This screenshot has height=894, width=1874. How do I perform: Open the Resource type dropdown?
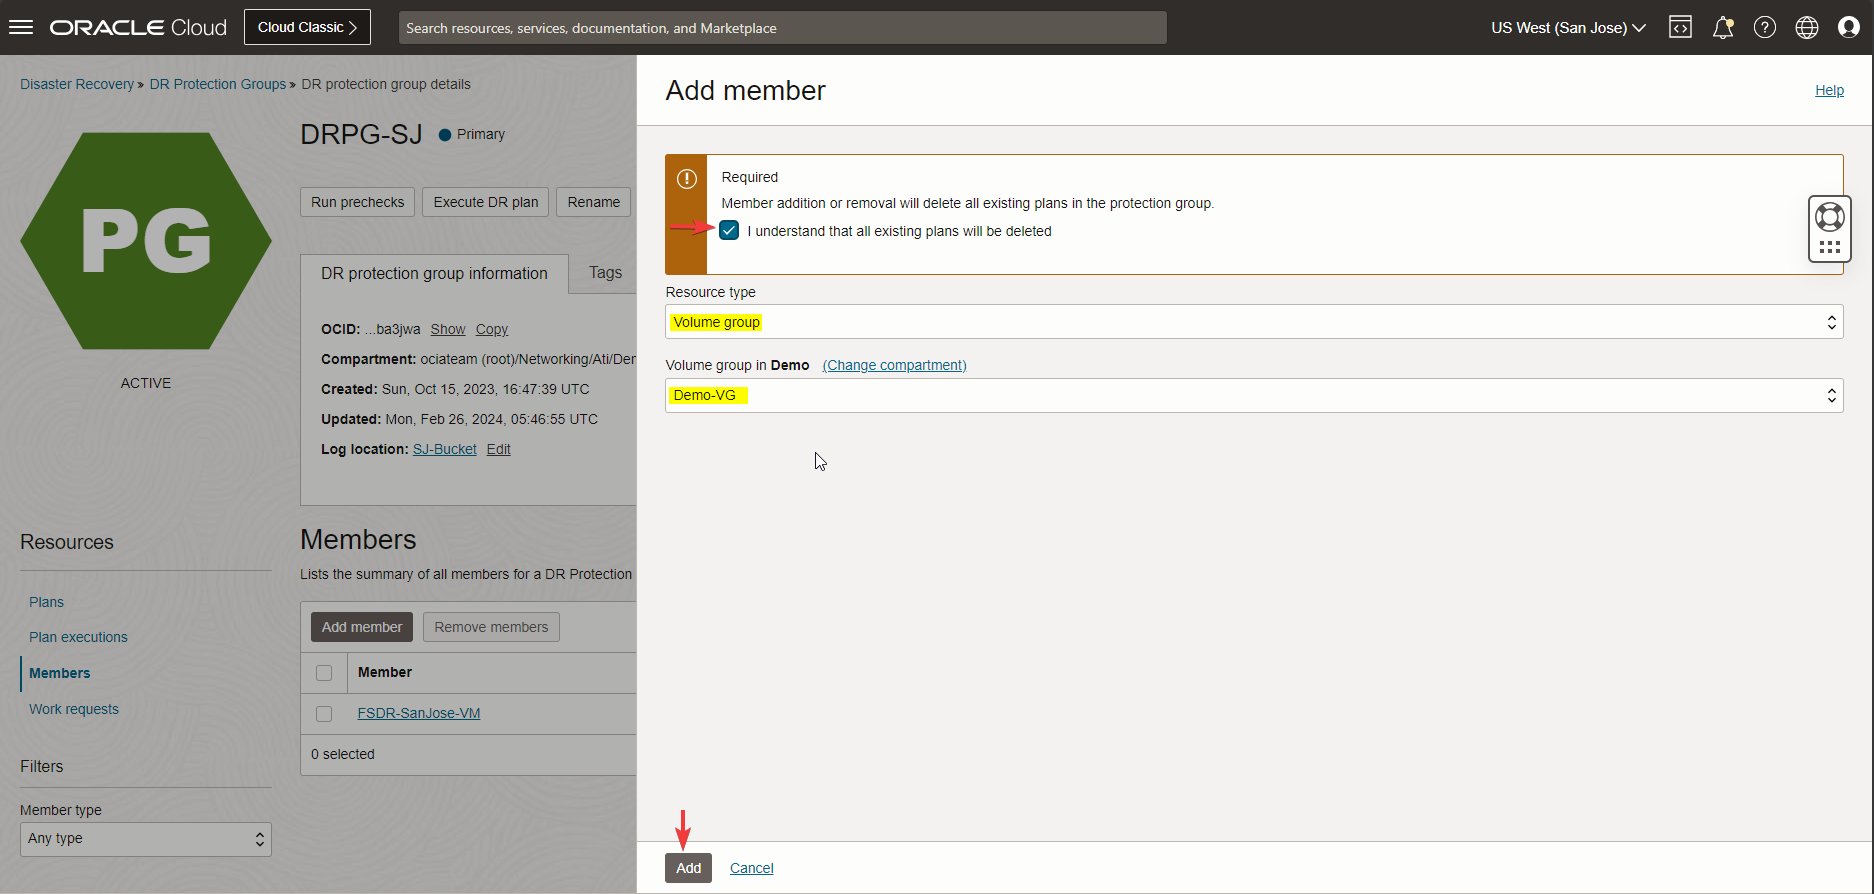(x=1253, y=322)
